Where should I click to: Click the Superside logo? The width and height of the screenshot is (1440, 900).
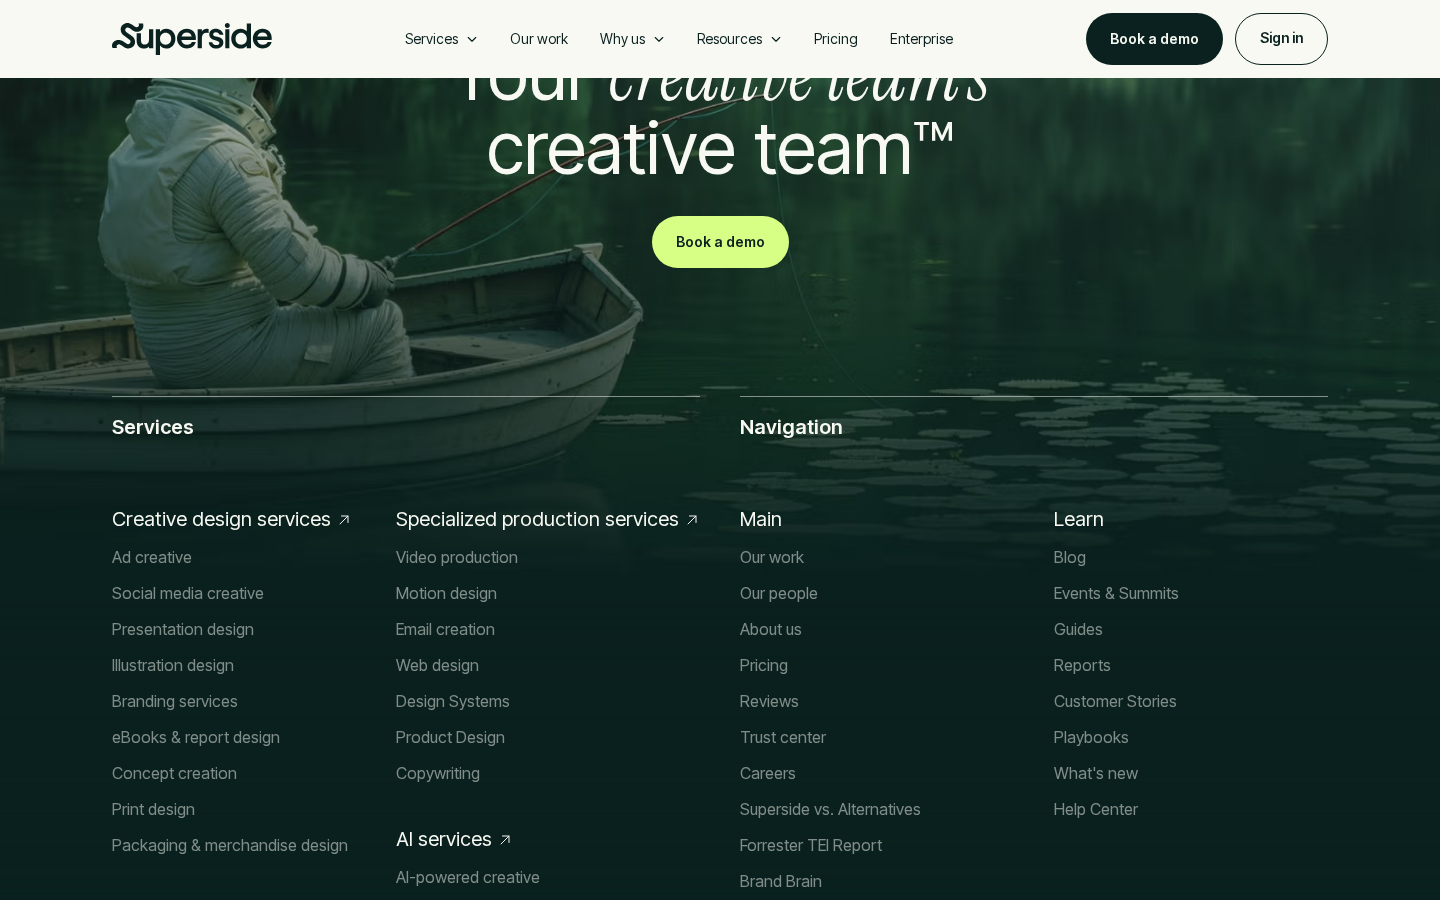click(x=192, y=38)
